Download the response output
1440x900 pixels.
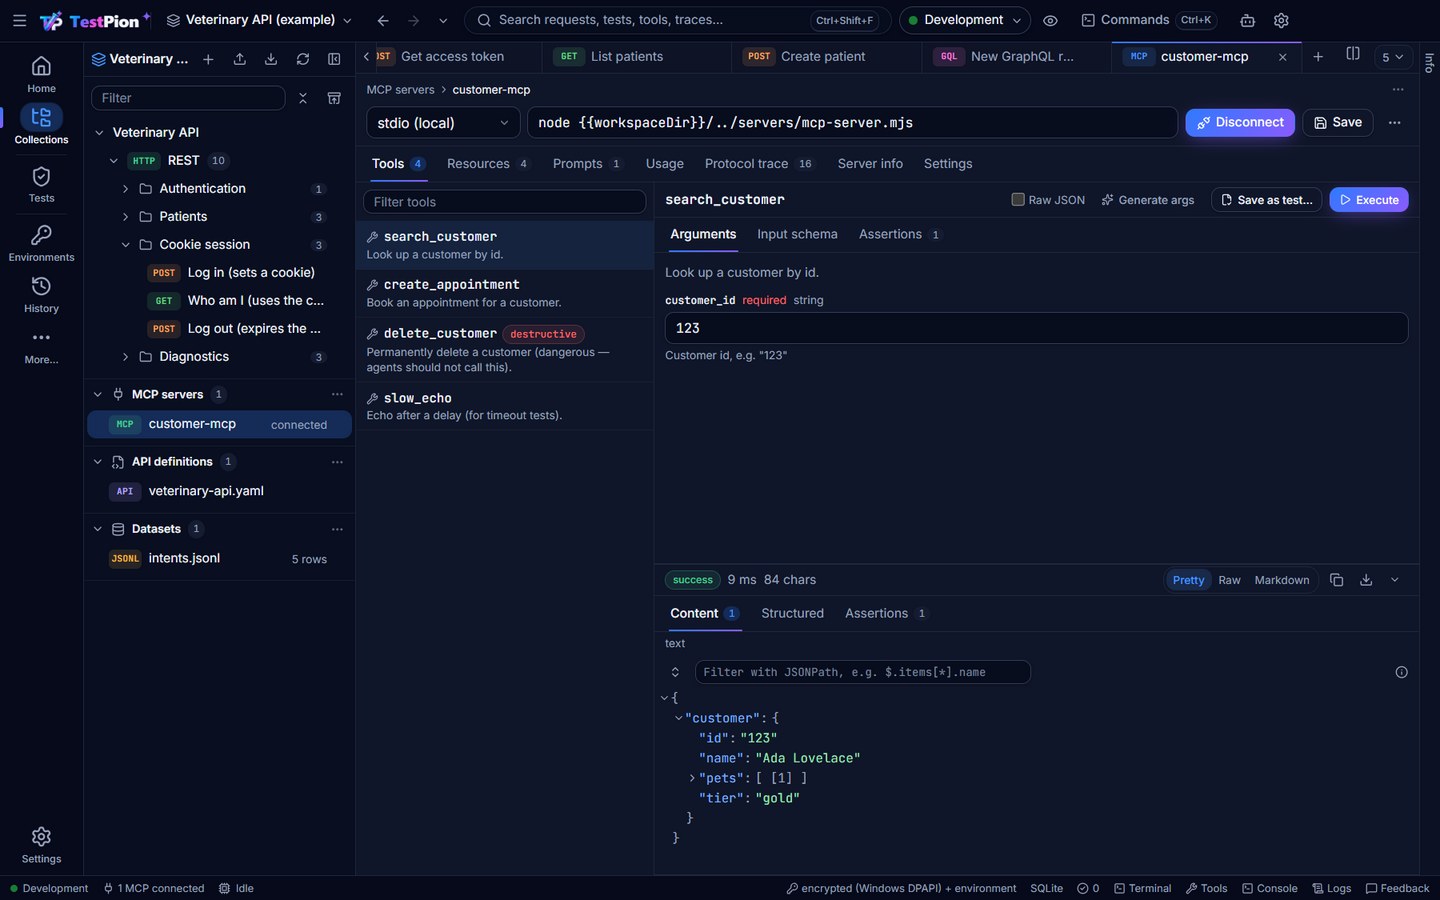coord(1366,580)
